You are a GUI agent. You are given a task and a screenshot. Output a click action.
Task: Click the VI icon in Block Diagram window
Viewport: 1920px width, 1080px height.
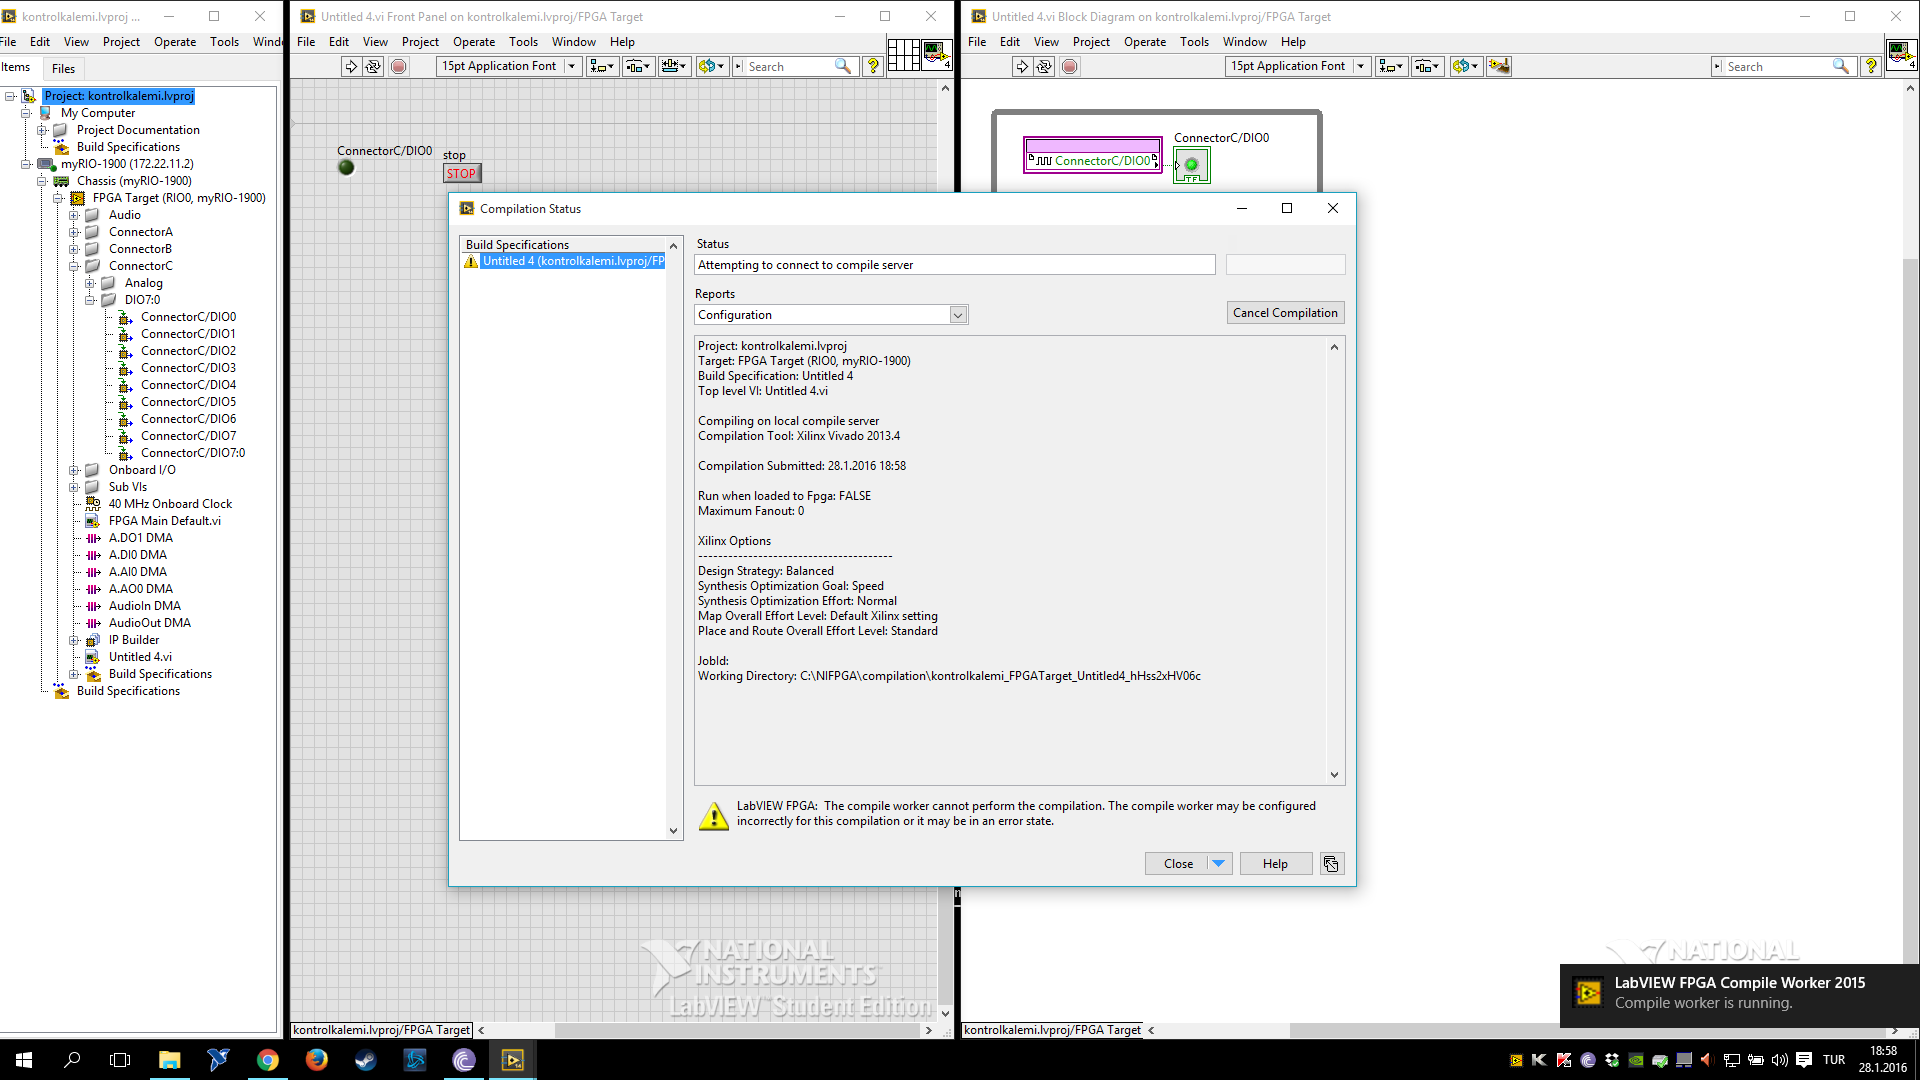pos(1901,54)
